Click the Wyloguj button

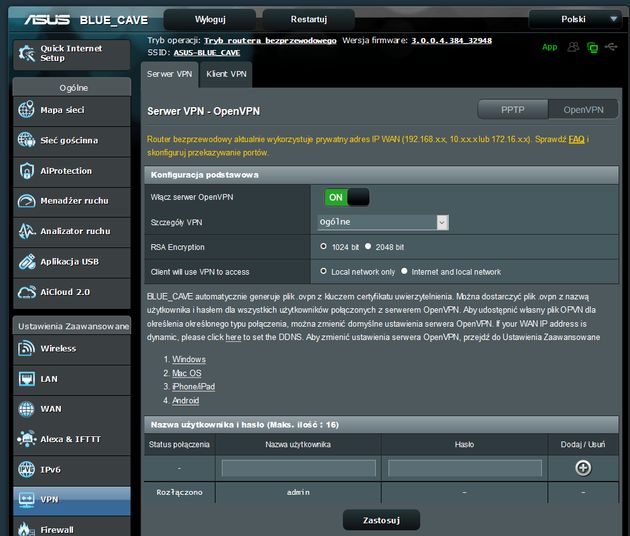tap(210, 19)
